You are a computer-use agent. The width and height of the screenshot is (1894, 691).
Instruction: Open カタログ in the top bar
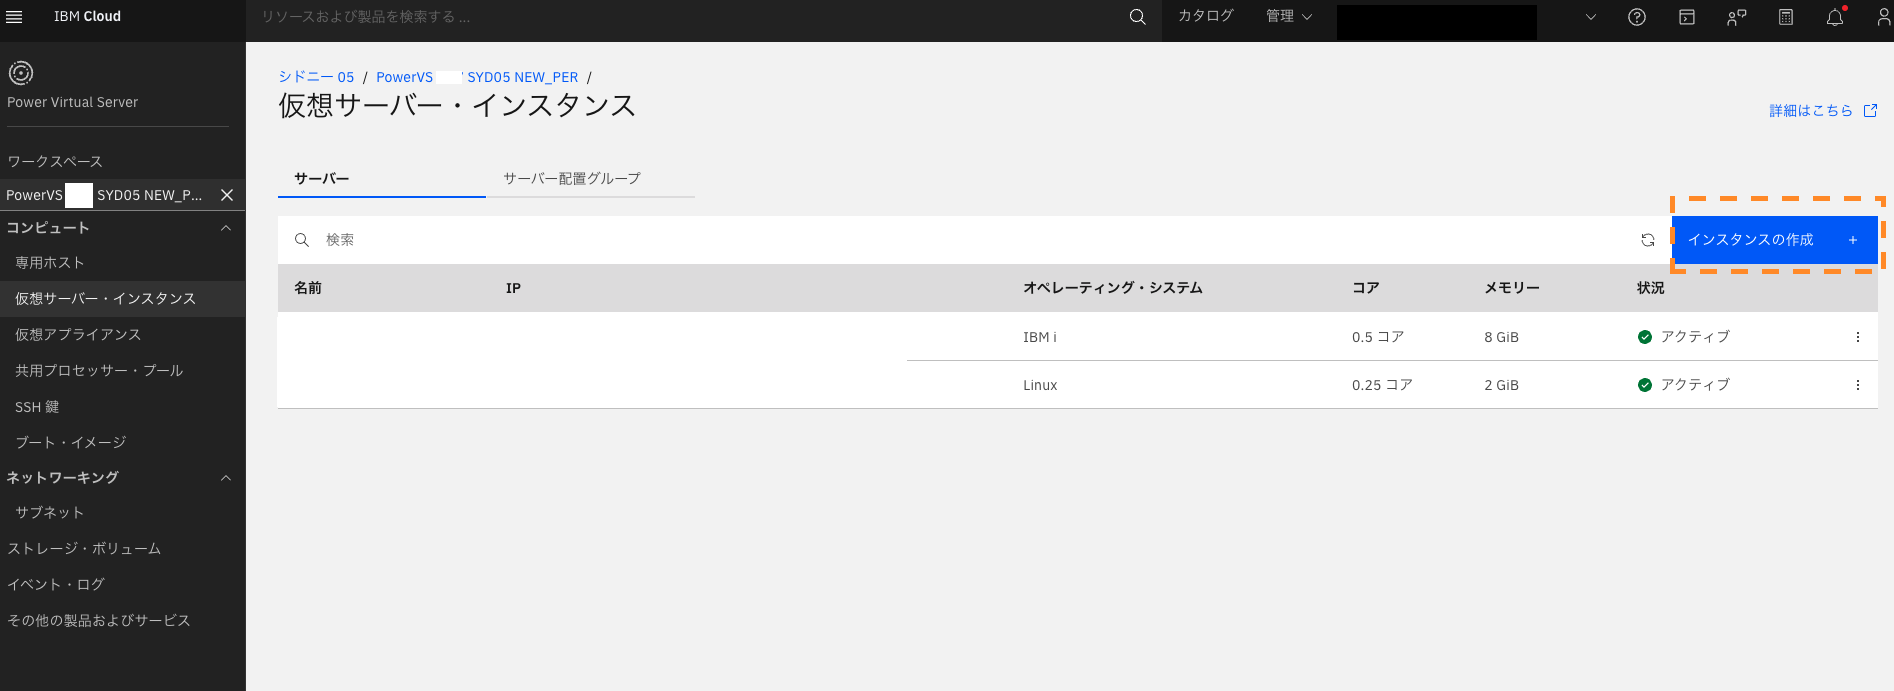(1206, 17)
